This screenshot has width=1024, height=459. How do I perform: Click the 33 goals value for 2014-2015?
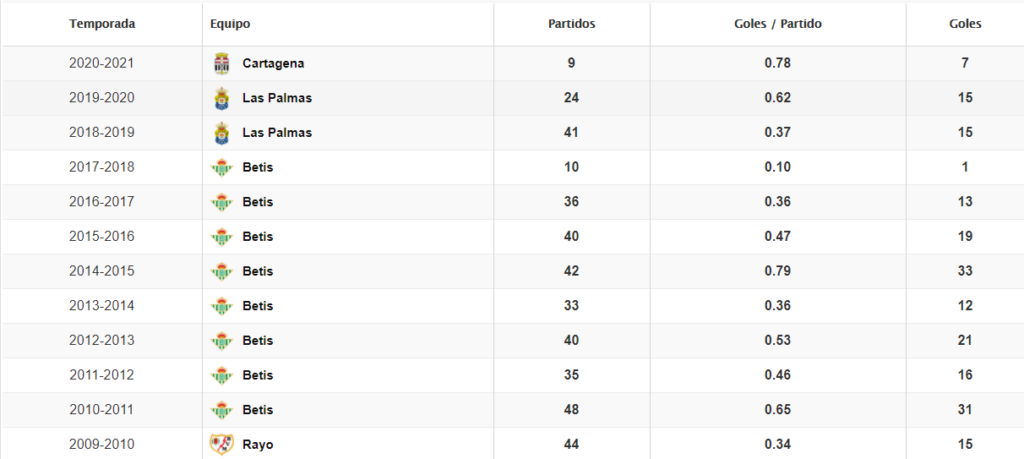pos(965,271)
